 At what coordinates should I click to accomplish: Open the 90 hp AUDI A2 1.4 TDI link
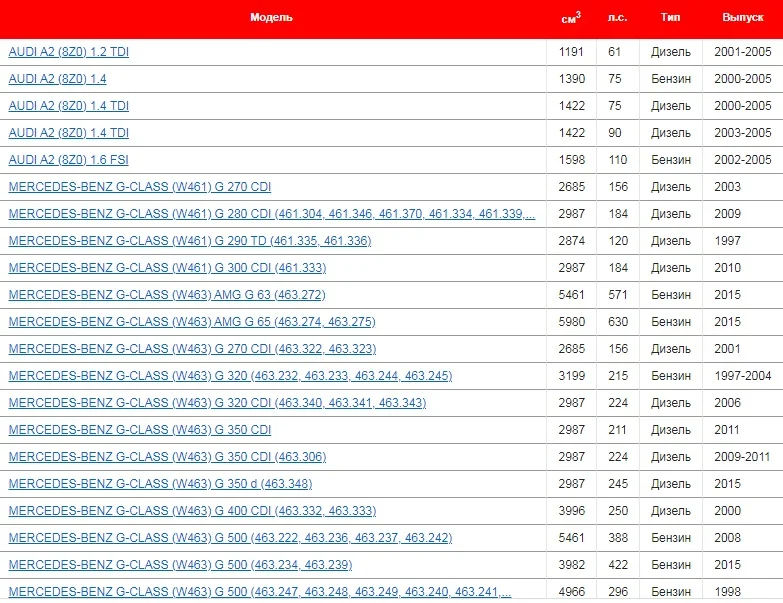(68, 133)
